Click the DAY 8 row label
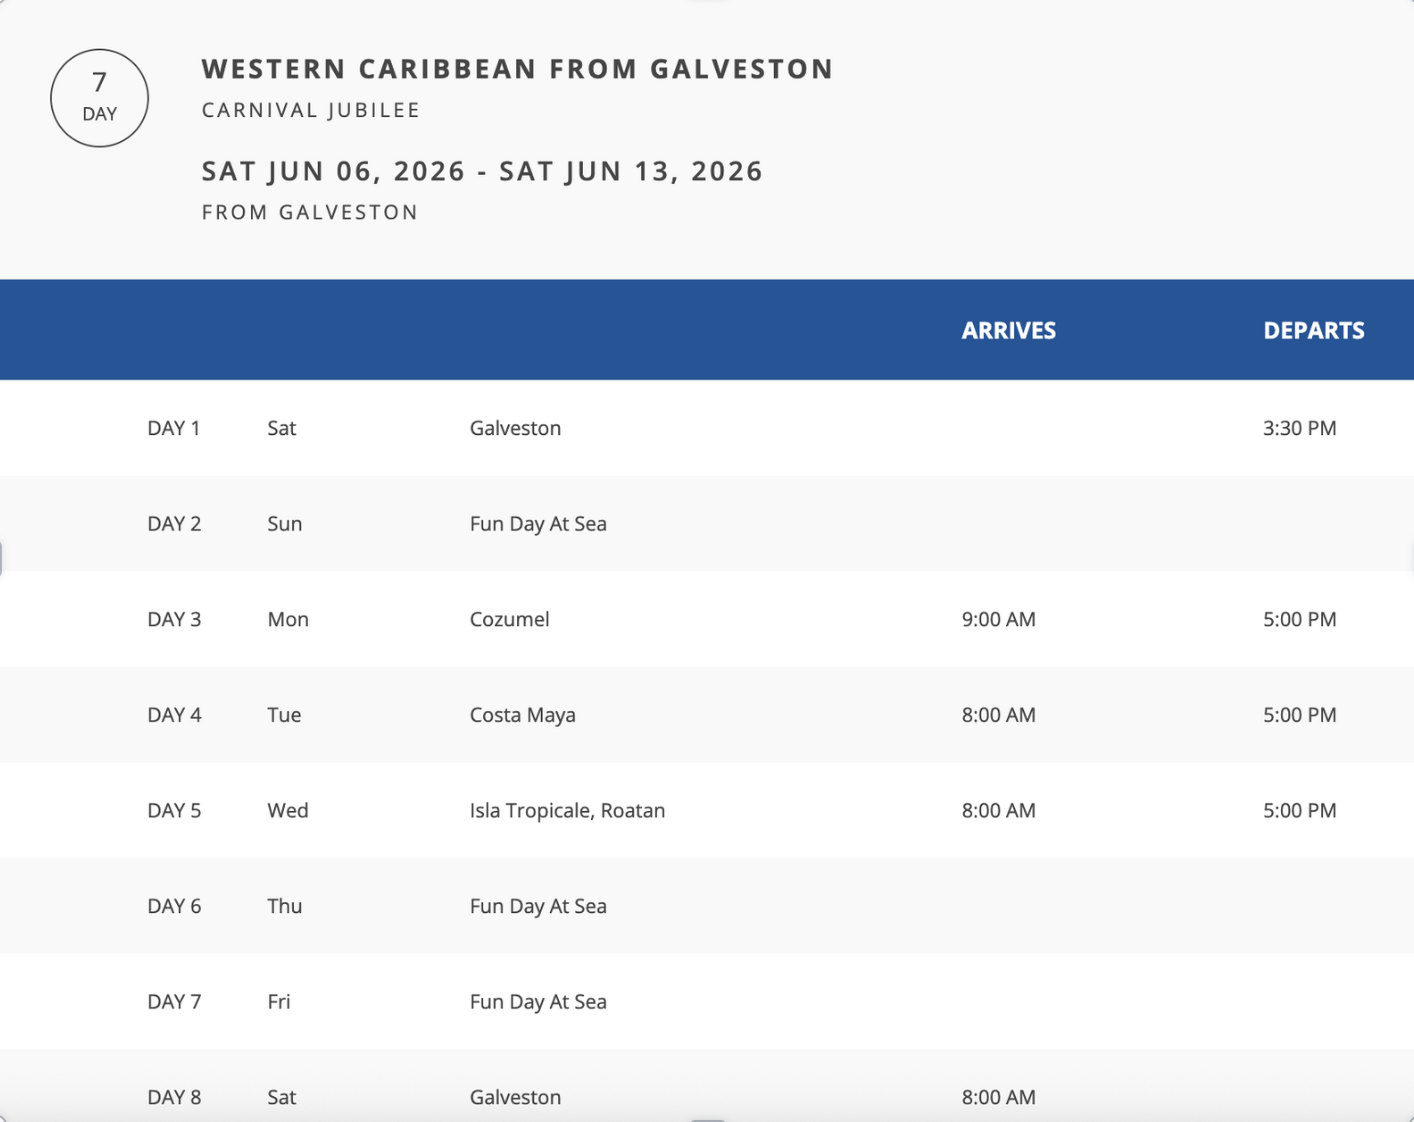 174,1097
